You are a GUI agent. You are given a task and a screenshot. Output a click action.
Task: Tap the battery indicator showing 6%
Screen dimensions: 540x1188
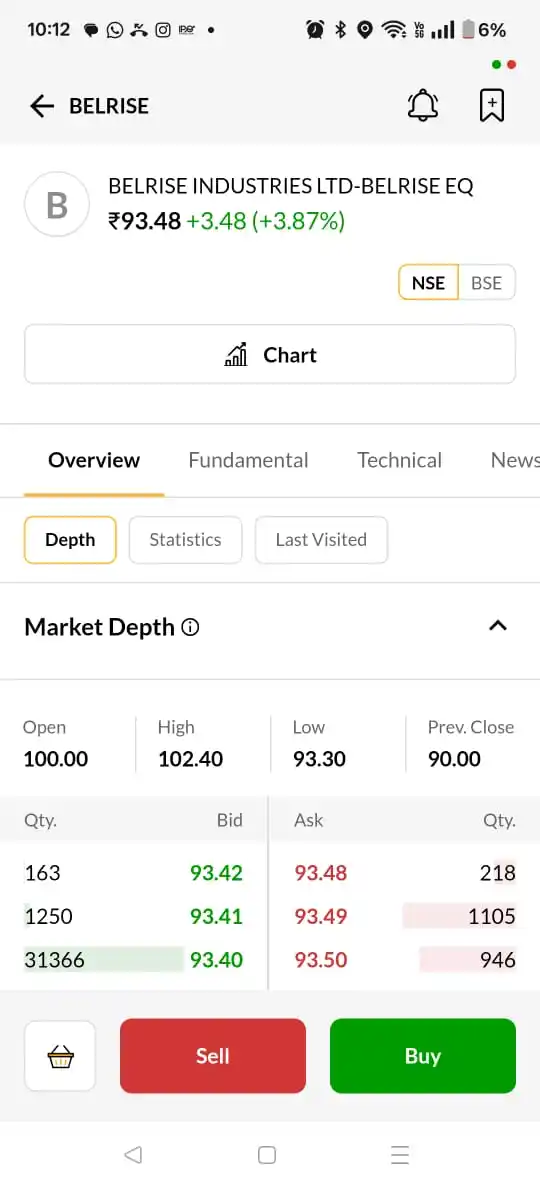483,30
